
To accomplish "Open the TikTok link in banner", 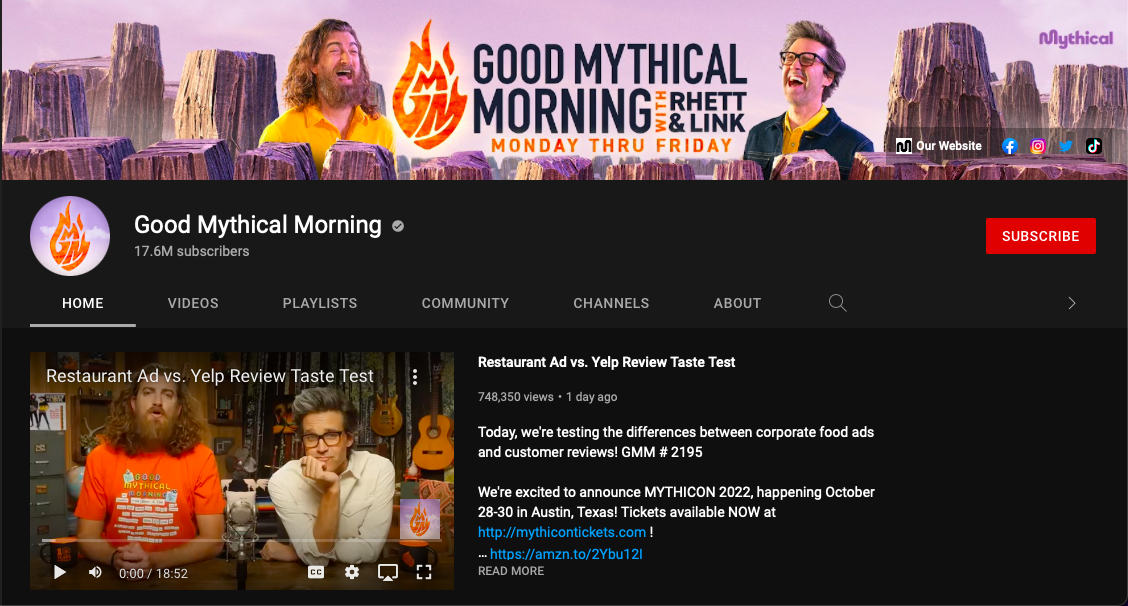I will pos(1093,146).
